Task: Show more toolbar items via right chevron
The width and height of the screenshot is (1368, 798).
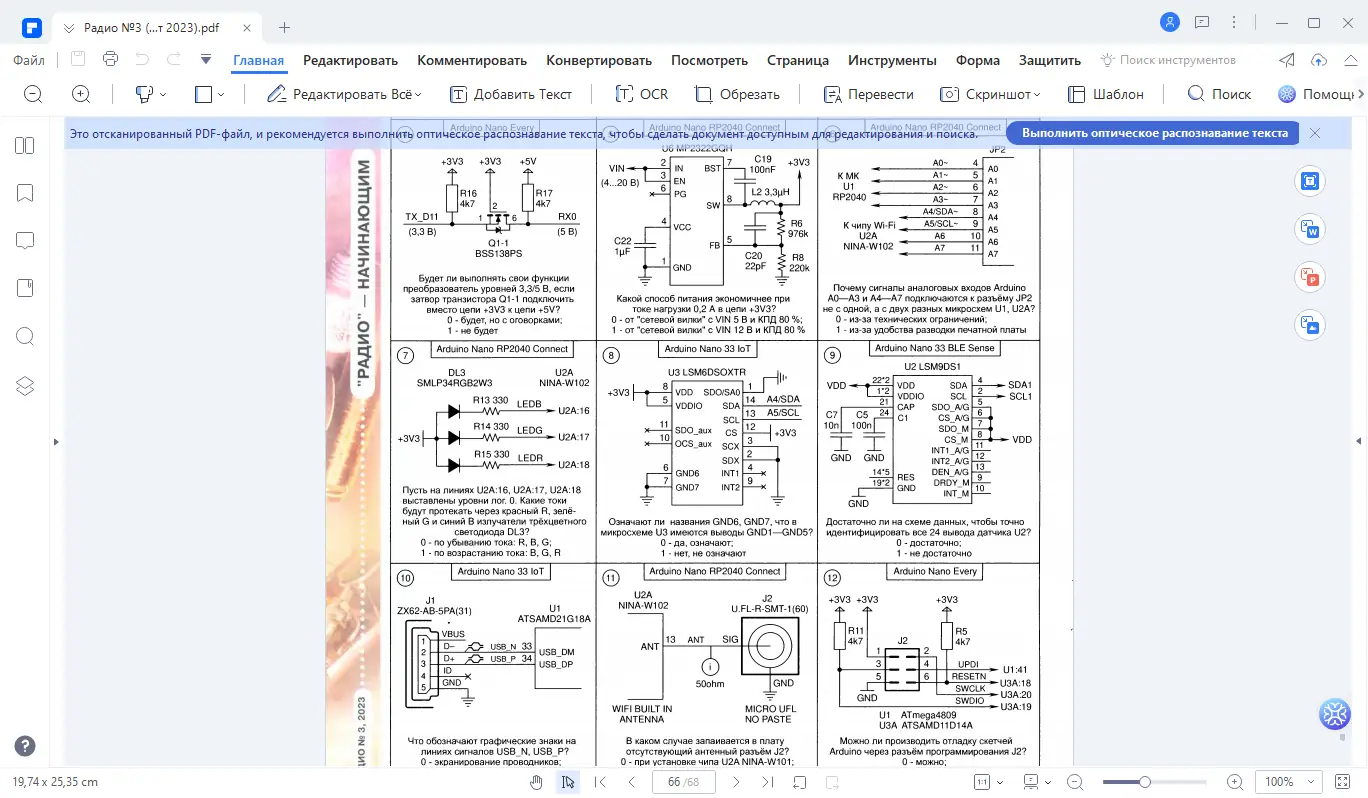Action: coord(1359,94)
